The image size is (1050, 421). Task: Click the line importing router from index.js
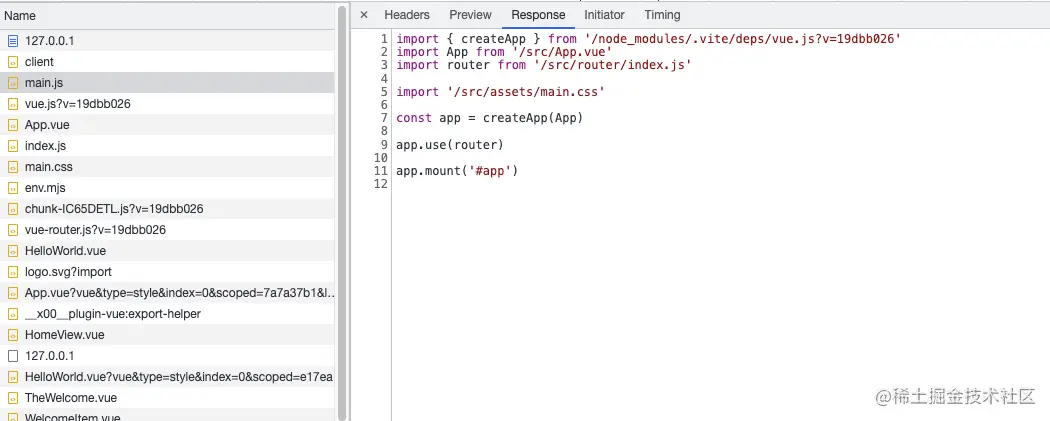click(544, 65)
